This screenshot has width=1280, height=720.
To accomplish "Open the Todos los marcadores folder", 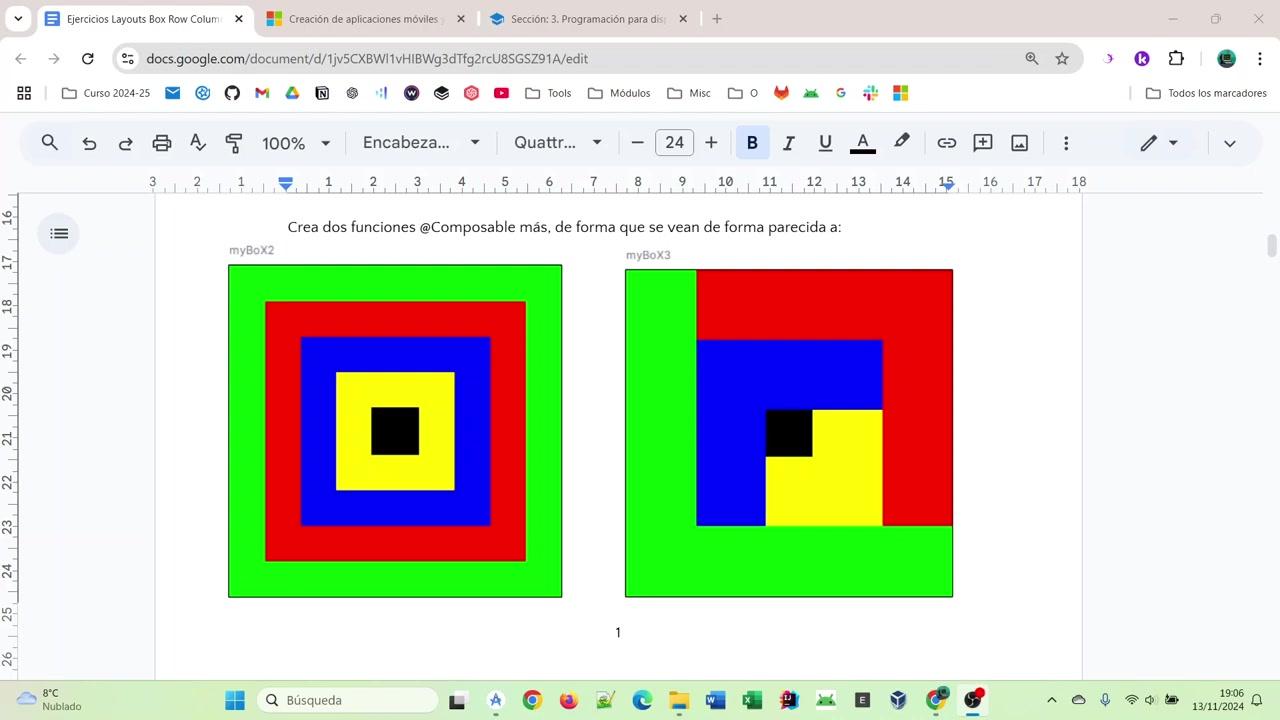I will point(1206,93).
